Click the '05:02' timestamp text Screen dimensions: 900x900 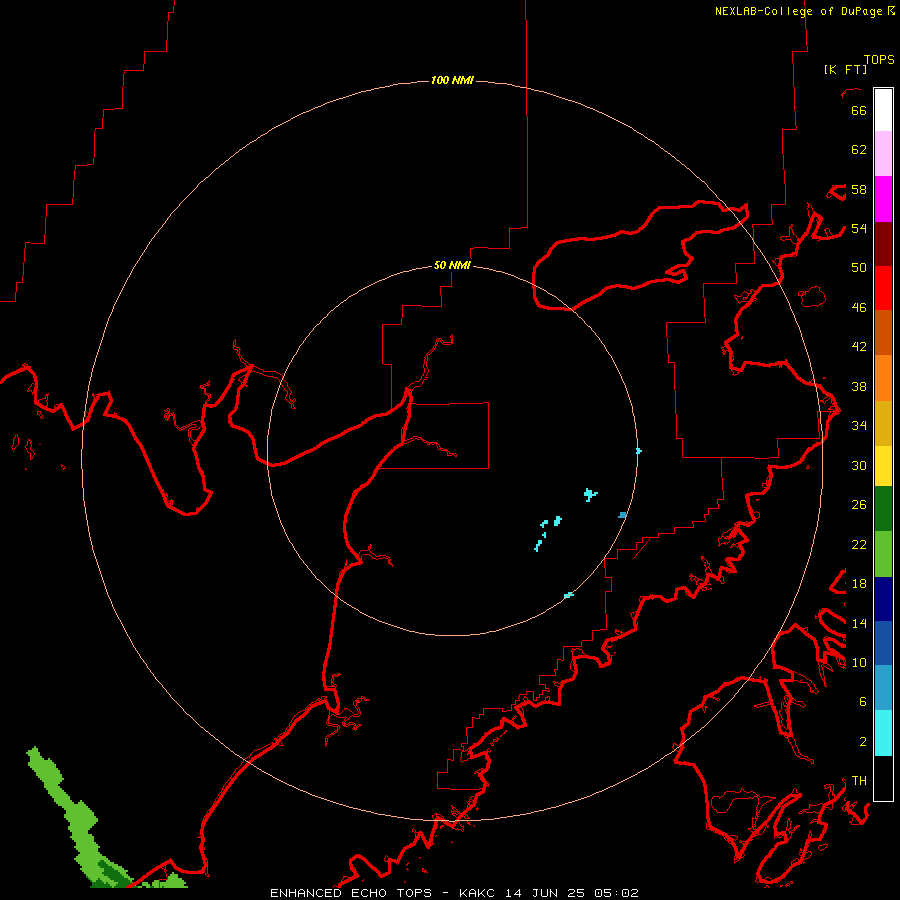click(616, 893)
